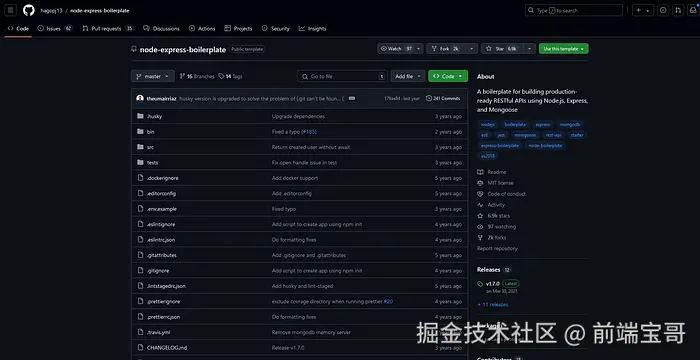Click the Report repository link

(x=497, y=248)
